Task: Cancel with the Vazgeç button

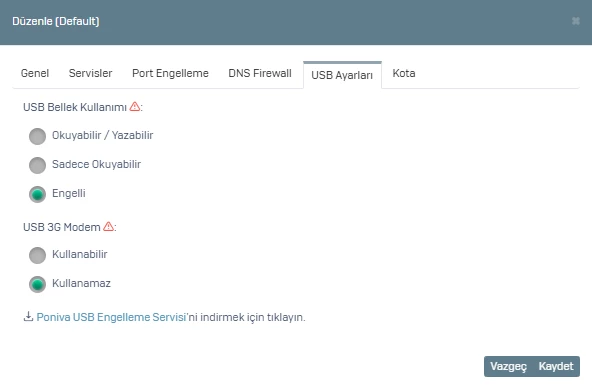Action: (x=508, y=366)
